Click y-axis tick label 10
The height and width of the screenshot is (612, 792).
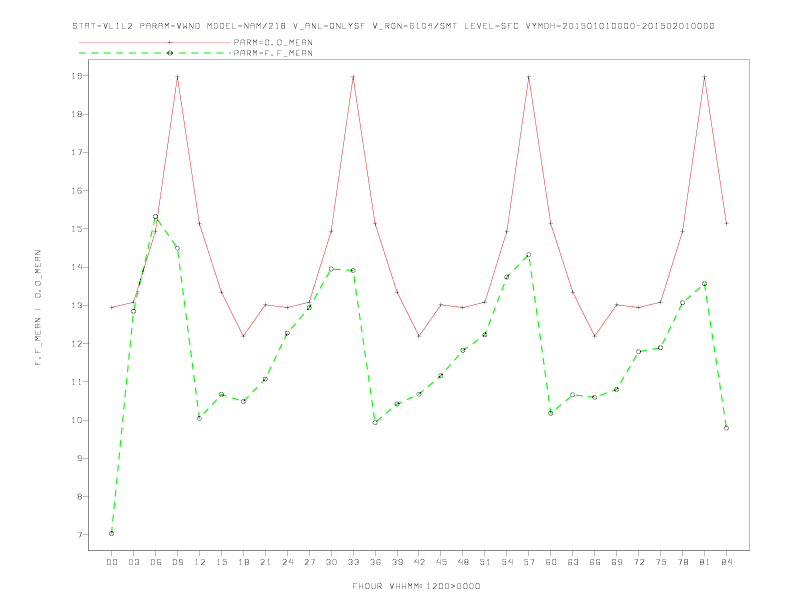click(x=77, y=420)
